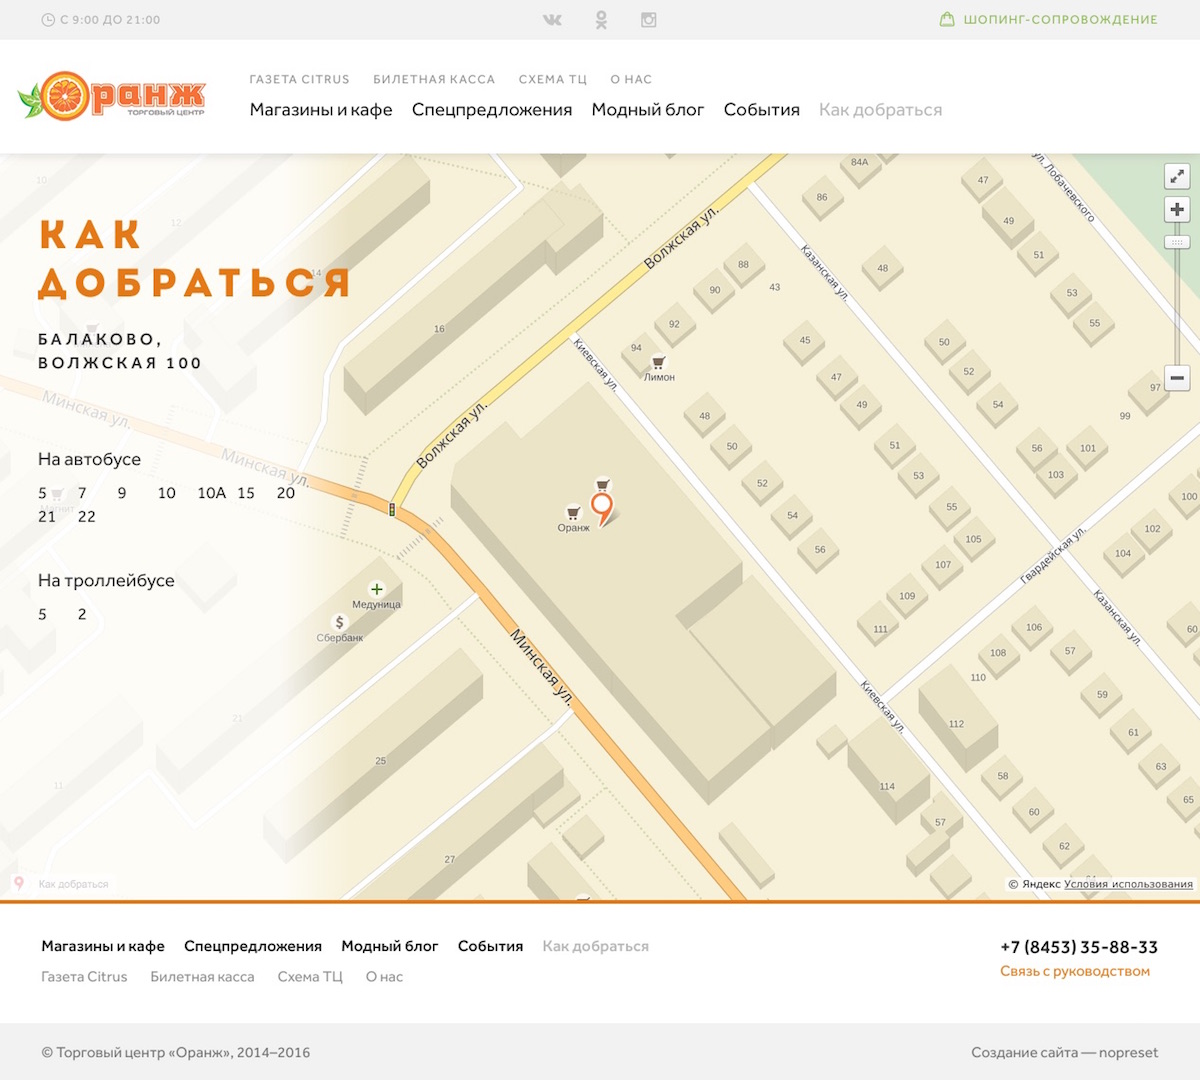
Task: Open Спецпредложения in main menu
Action: tap(492, 110)
